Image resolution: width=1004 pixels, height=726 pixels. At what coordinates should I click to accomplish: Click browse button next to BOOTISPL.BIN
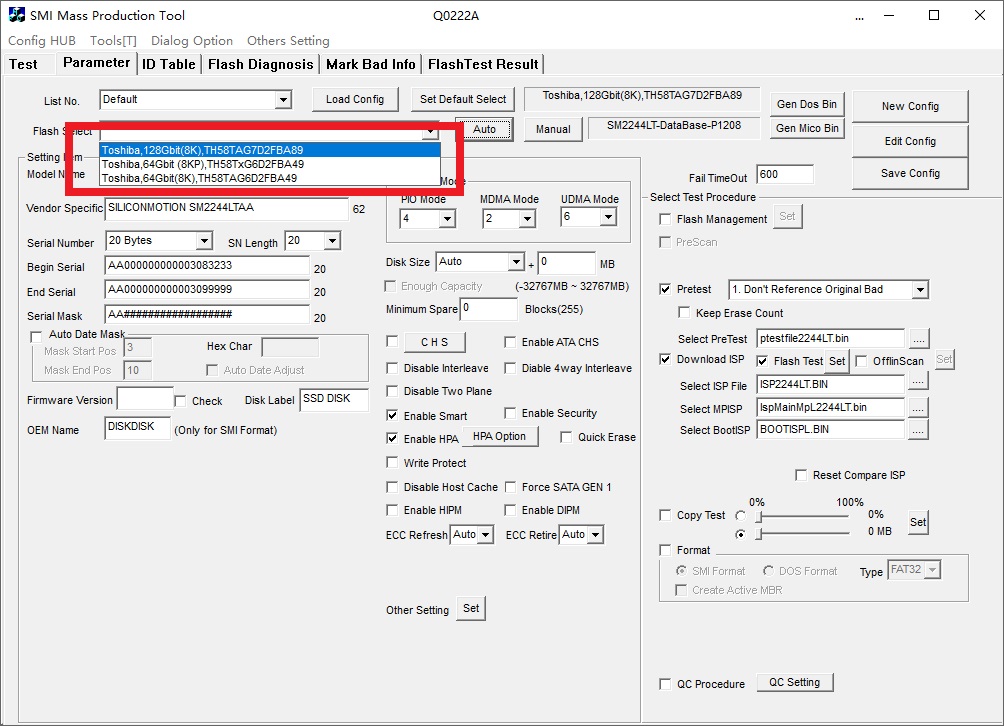[x=919, y=430]
